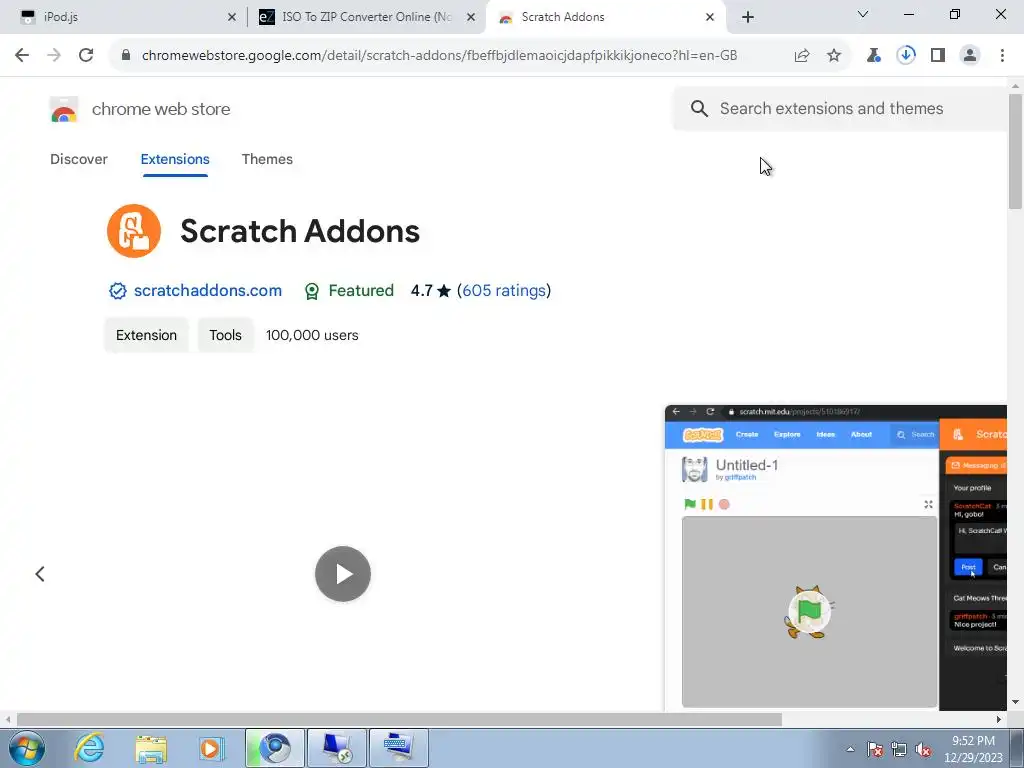Click the browser forward arrow
Viewport: 1024px width, 768px height.
pos(54,56)
